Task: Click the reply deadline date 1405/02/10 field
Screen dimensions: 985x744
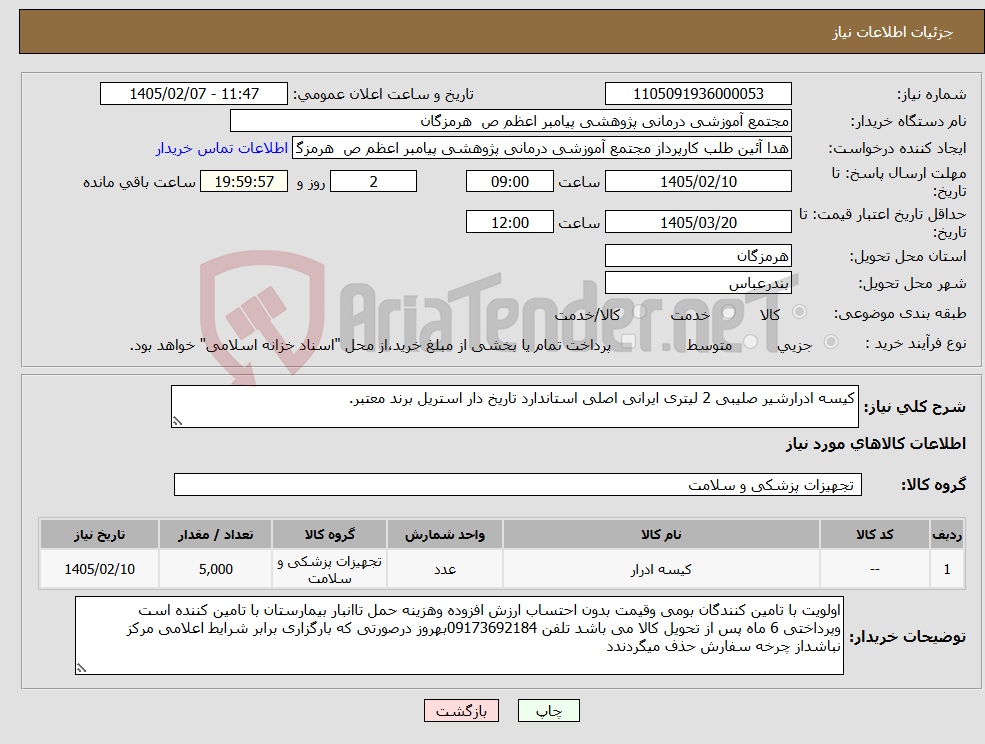Action: click(698, 182)
